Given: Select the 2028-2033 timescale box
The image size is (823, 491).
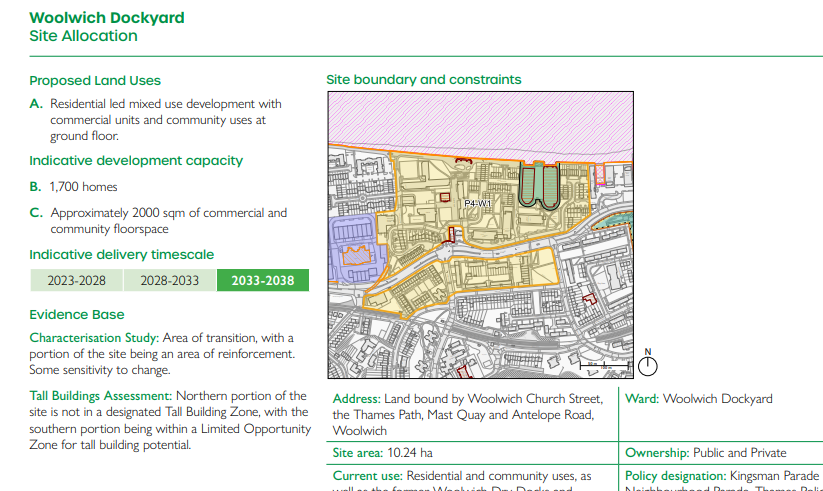Looking at the screenshot, I should tap(170, 280).
